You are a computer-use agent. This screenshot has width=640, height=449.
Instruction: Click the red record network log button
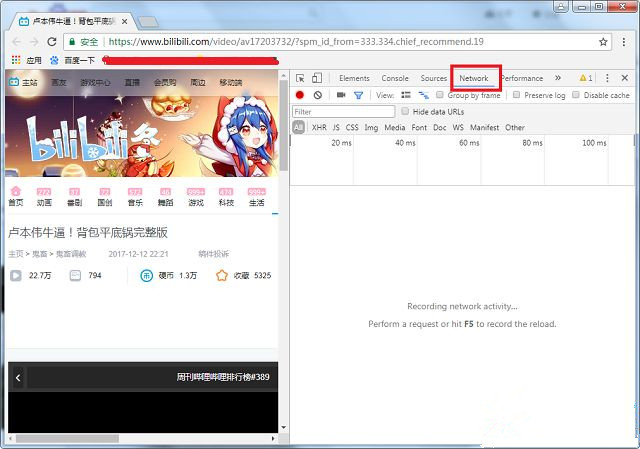(299, 95)
